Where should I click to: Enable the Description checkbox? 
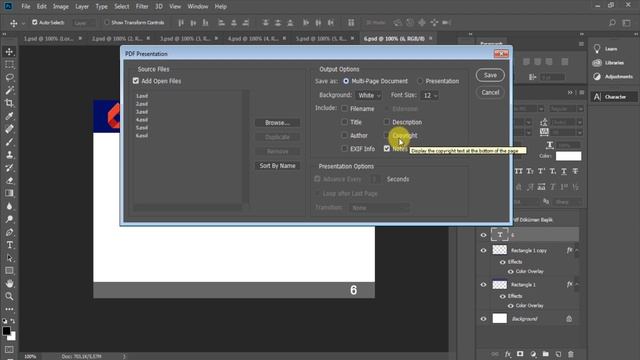387,122
